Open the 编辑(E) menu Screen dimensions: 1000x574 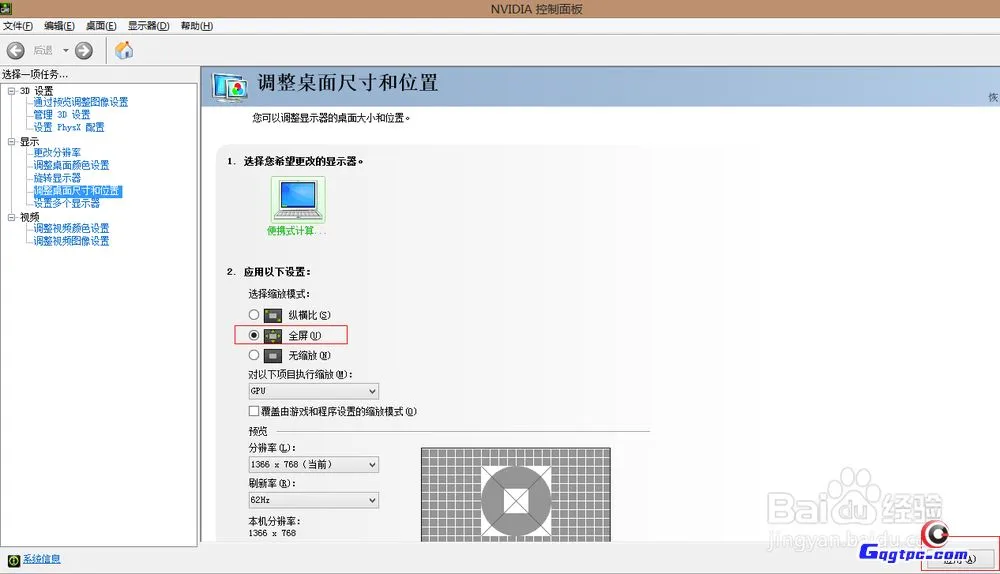(x=59, y=26)
